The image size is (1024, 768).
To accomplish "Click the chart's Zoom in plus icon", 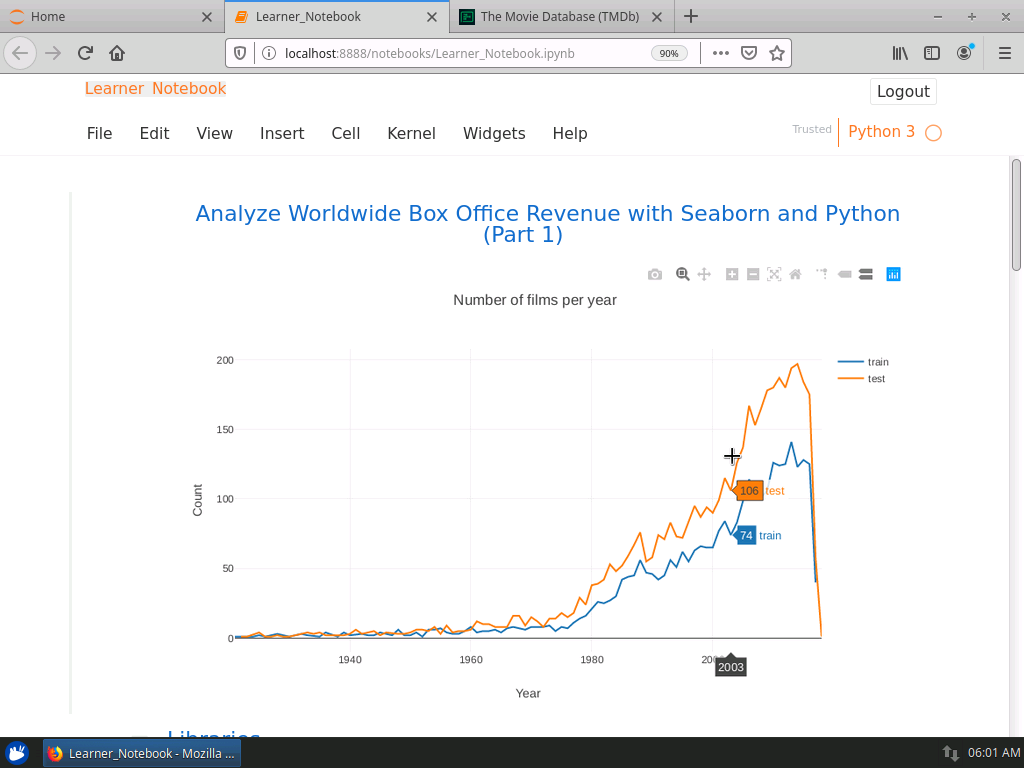I will [732, 274].
